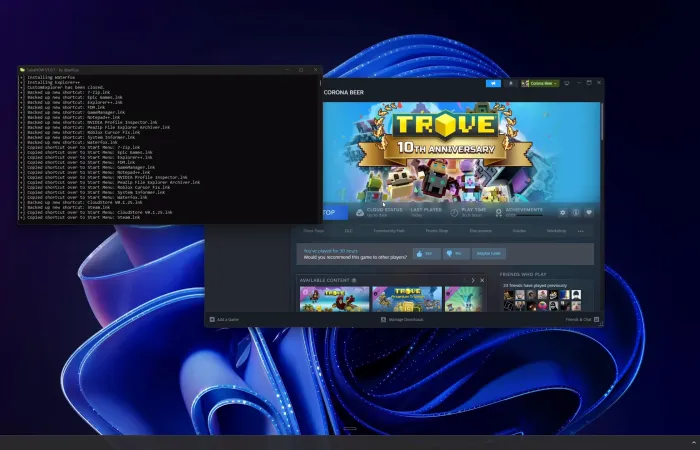The image size is (700, 450).
Task: Switch Steam to Big Picture mode icon
Action: [567, 83]
